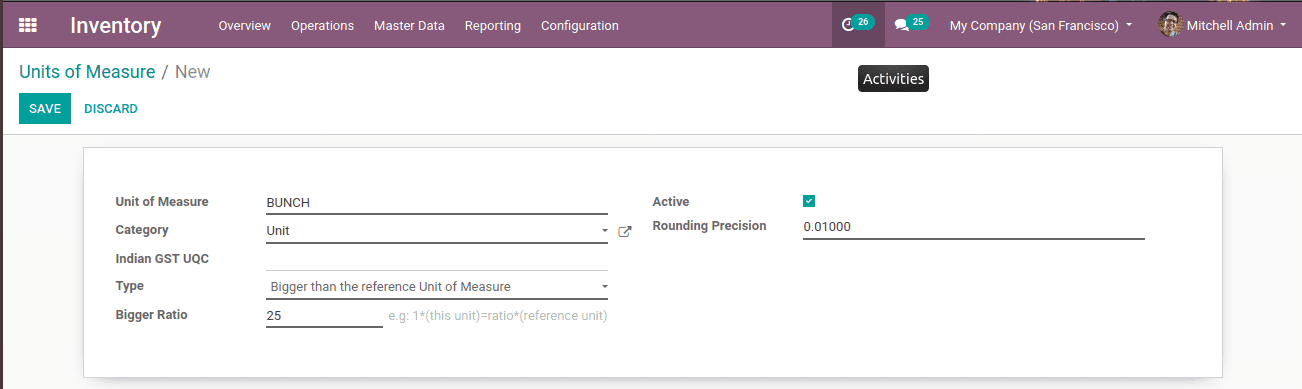Open Mitchell Admin user menu
The height and width of the screenshot is (389, 1302).
click(x=1223, y=25)
